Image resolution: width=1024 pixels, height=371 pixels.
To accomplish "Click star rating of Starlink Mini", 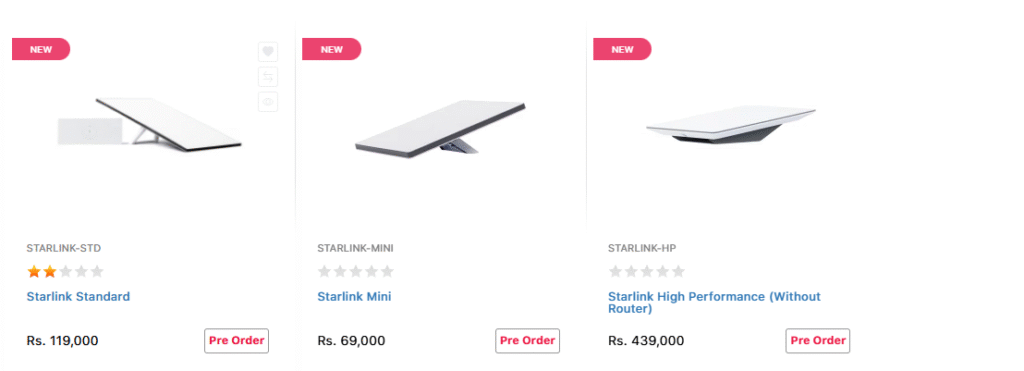I will coord(356,271).
